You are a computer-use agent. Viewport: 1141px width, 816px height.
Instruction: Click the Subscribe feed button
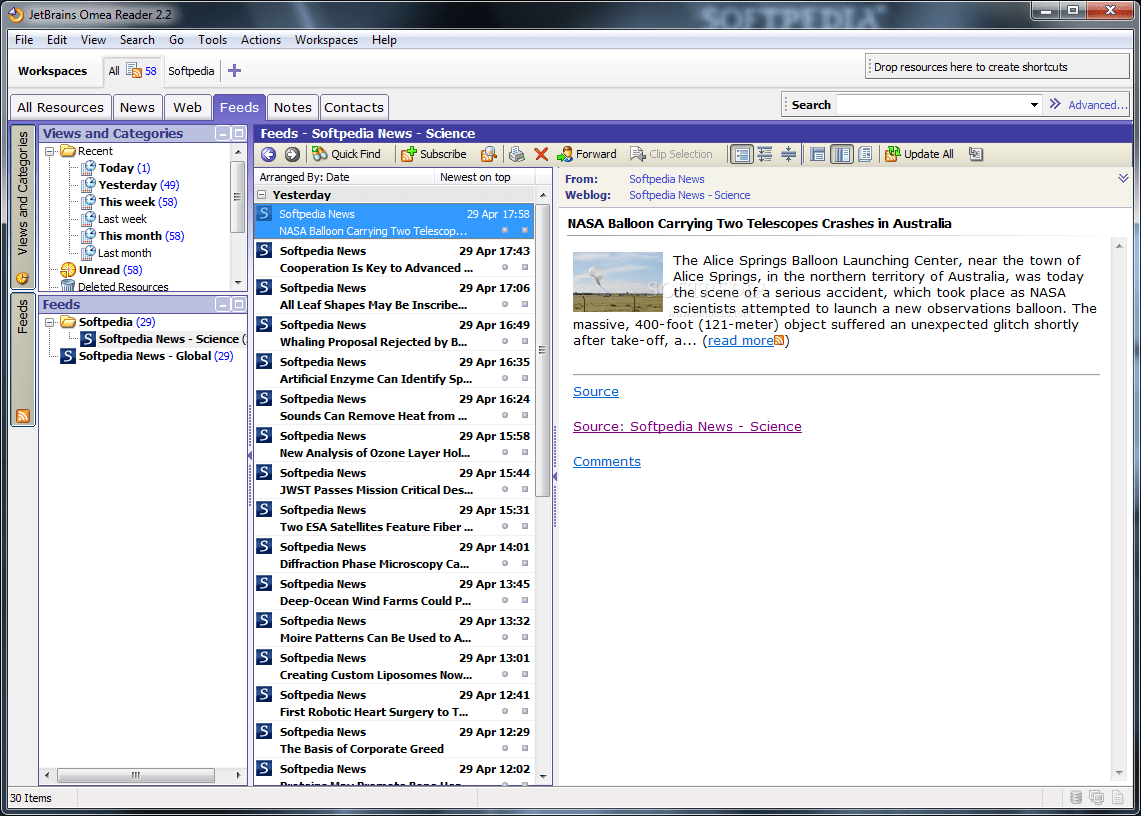434,154
